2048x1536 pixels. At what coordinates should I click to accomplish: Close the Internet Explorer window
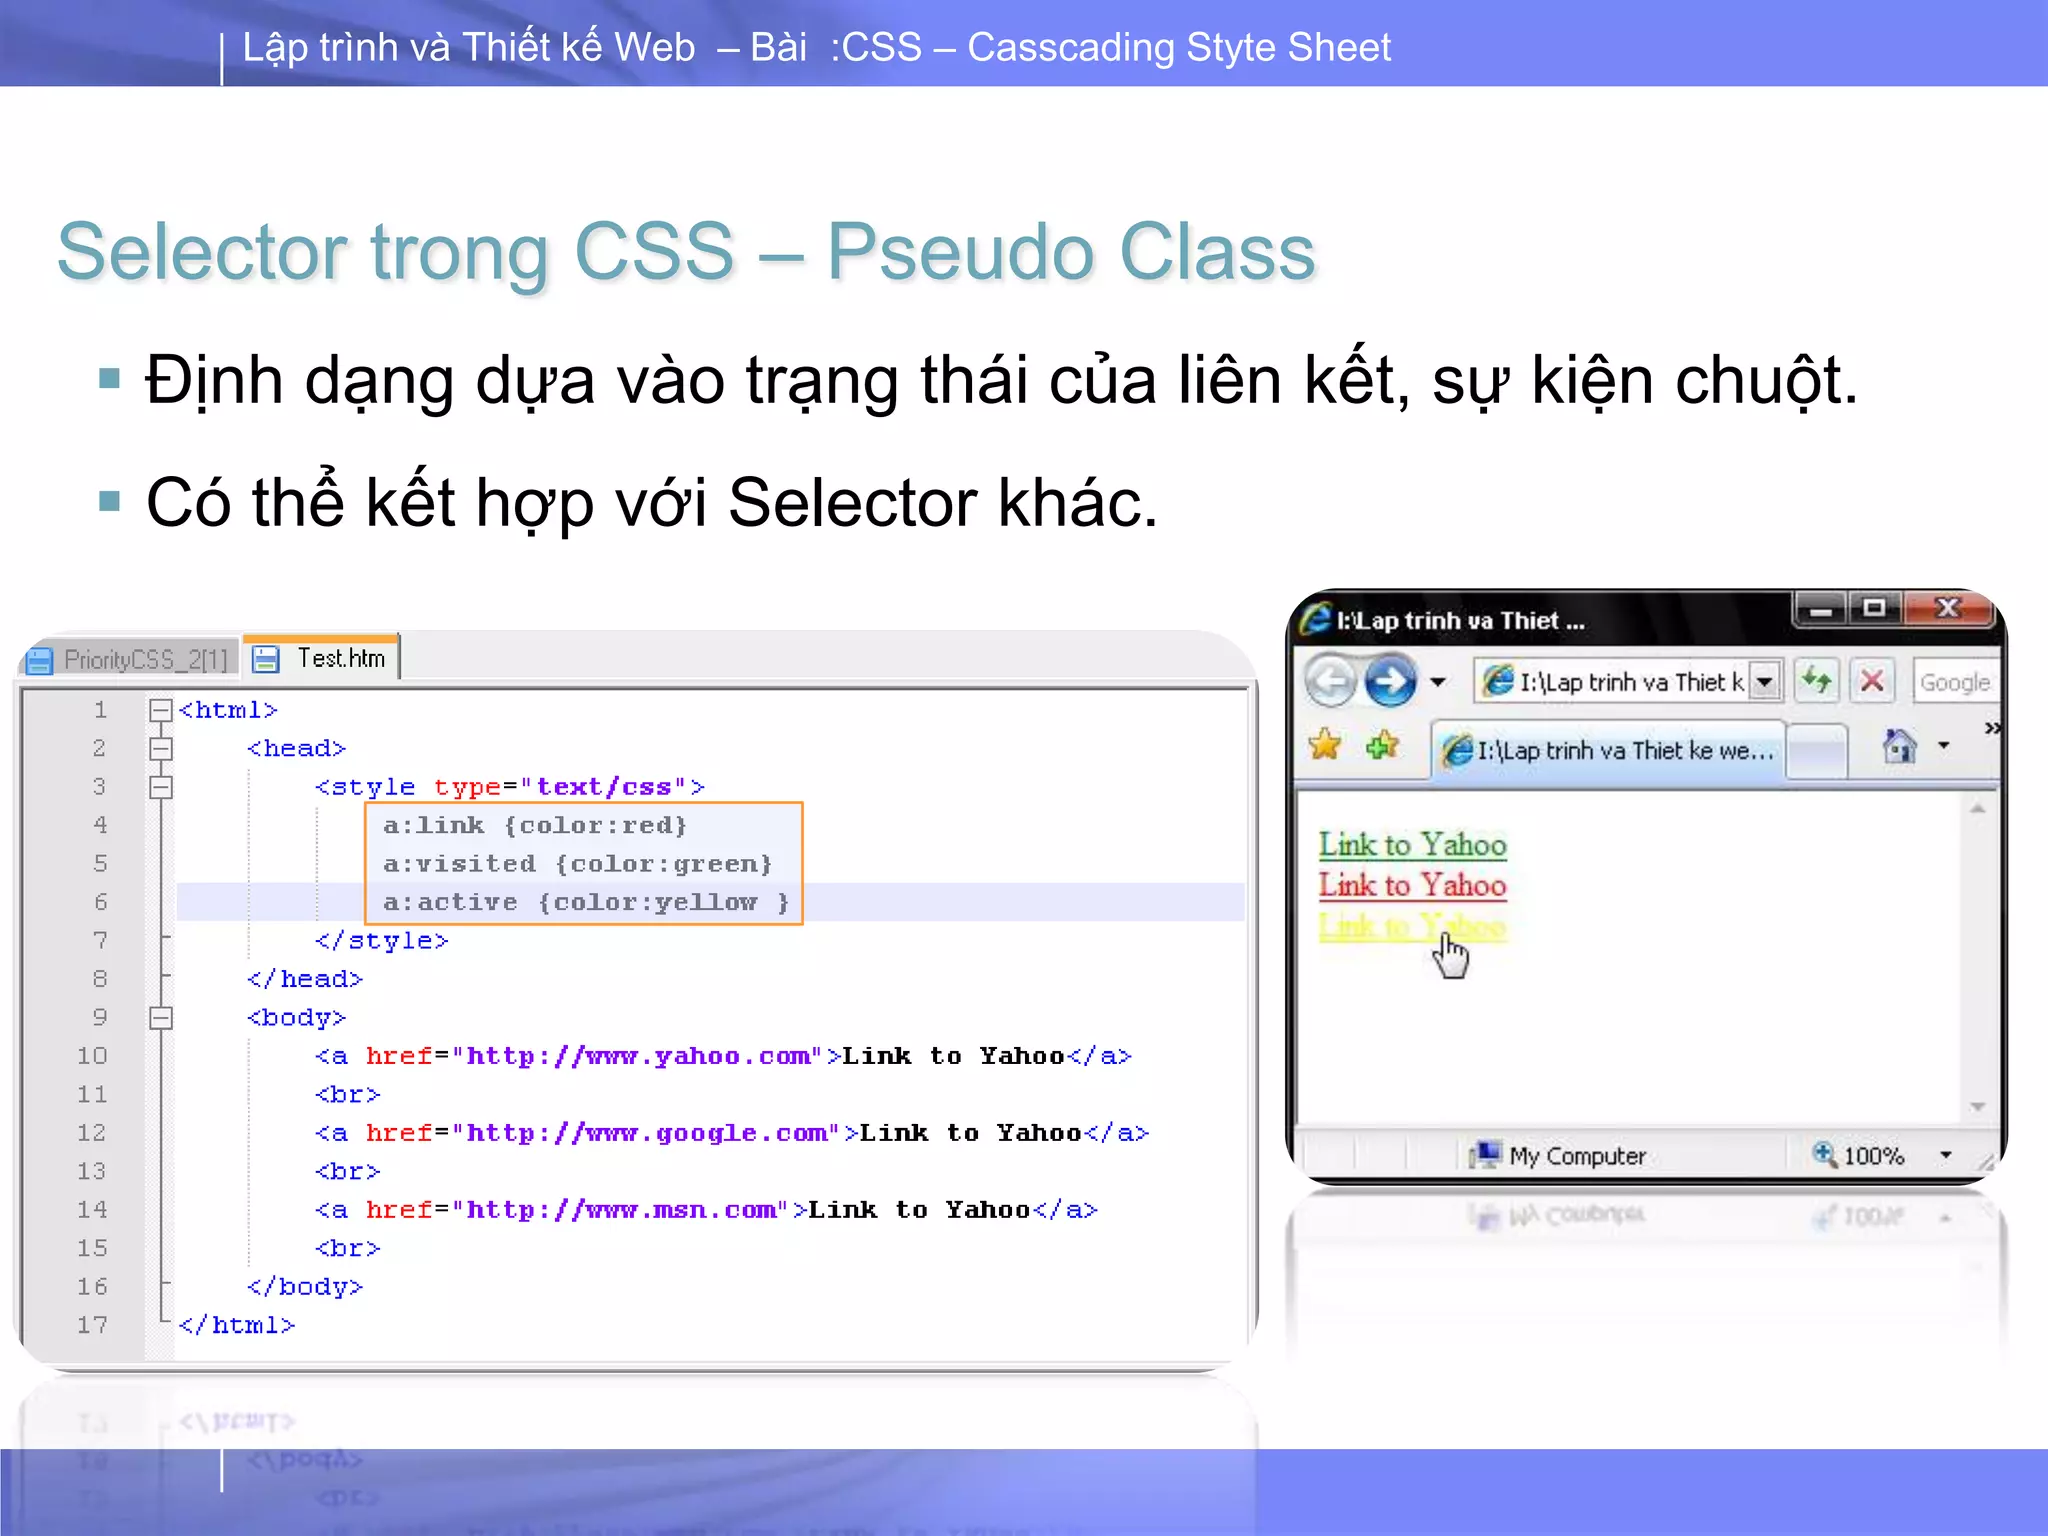click(1946, 608)
